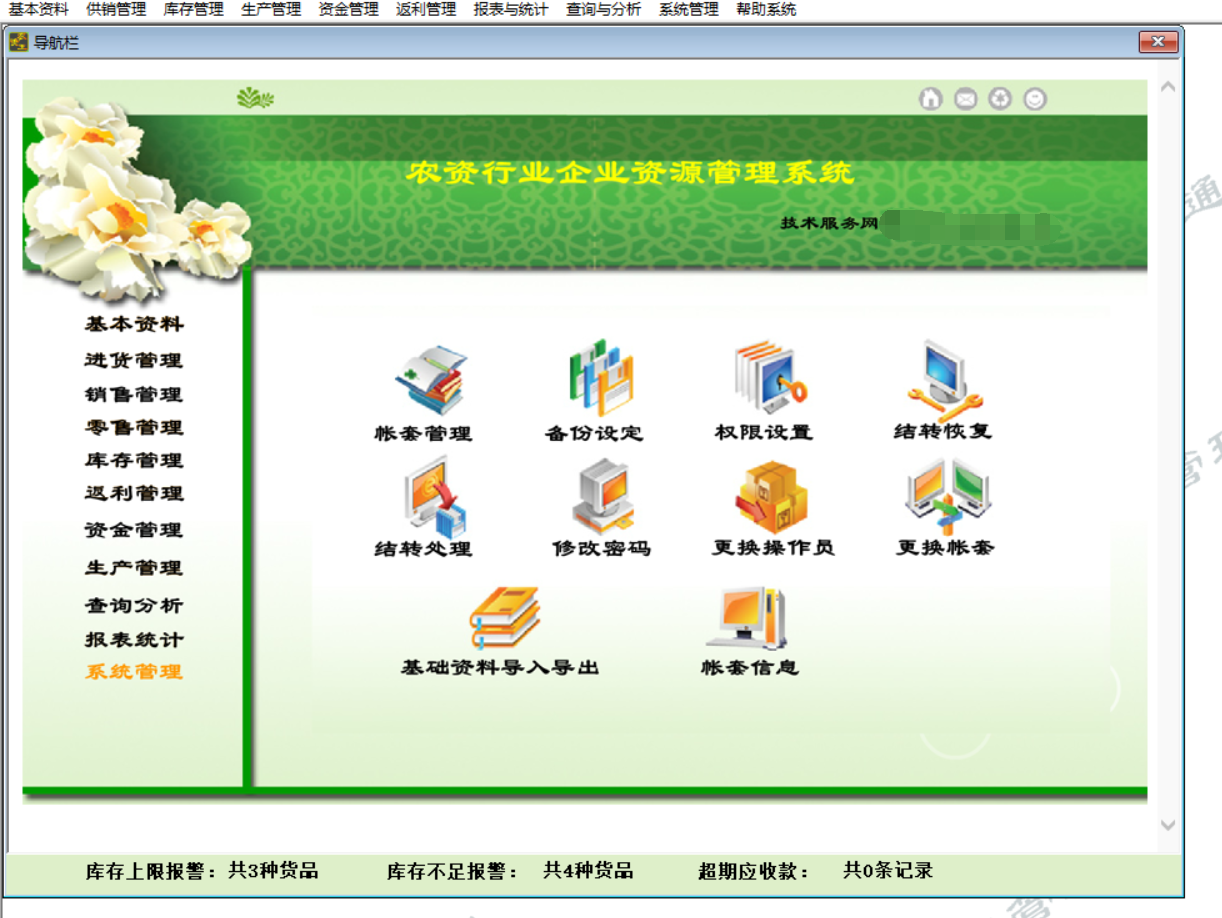
Task: Click the green leaf logo icon
Action: [x=255, y=97]
